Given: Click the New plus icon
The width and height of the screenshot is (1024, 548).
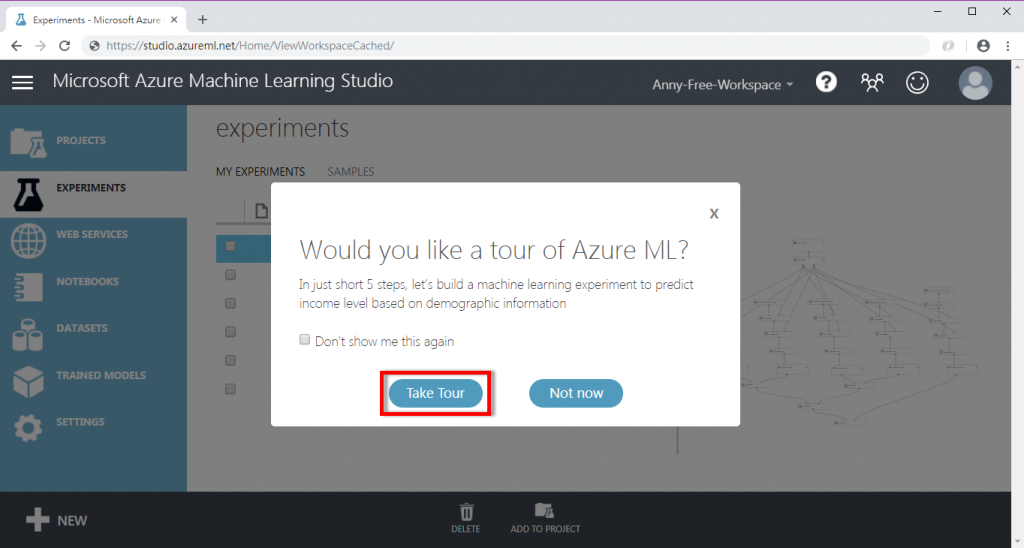Looking at the screenshot, I should [37, 520].
